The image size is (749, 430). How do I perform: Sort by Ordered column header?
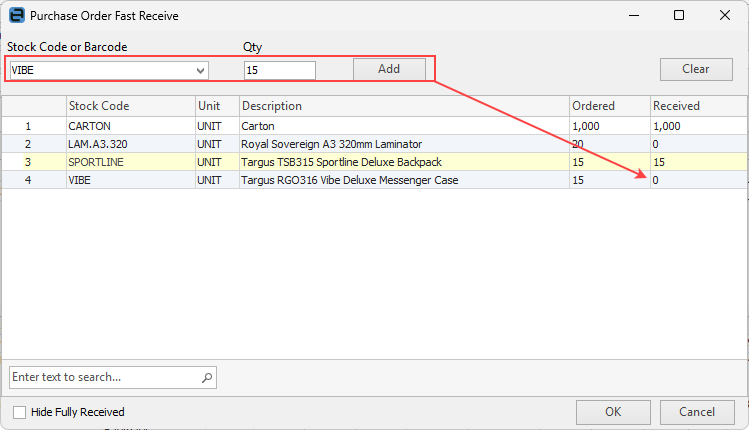click(608, 106)
